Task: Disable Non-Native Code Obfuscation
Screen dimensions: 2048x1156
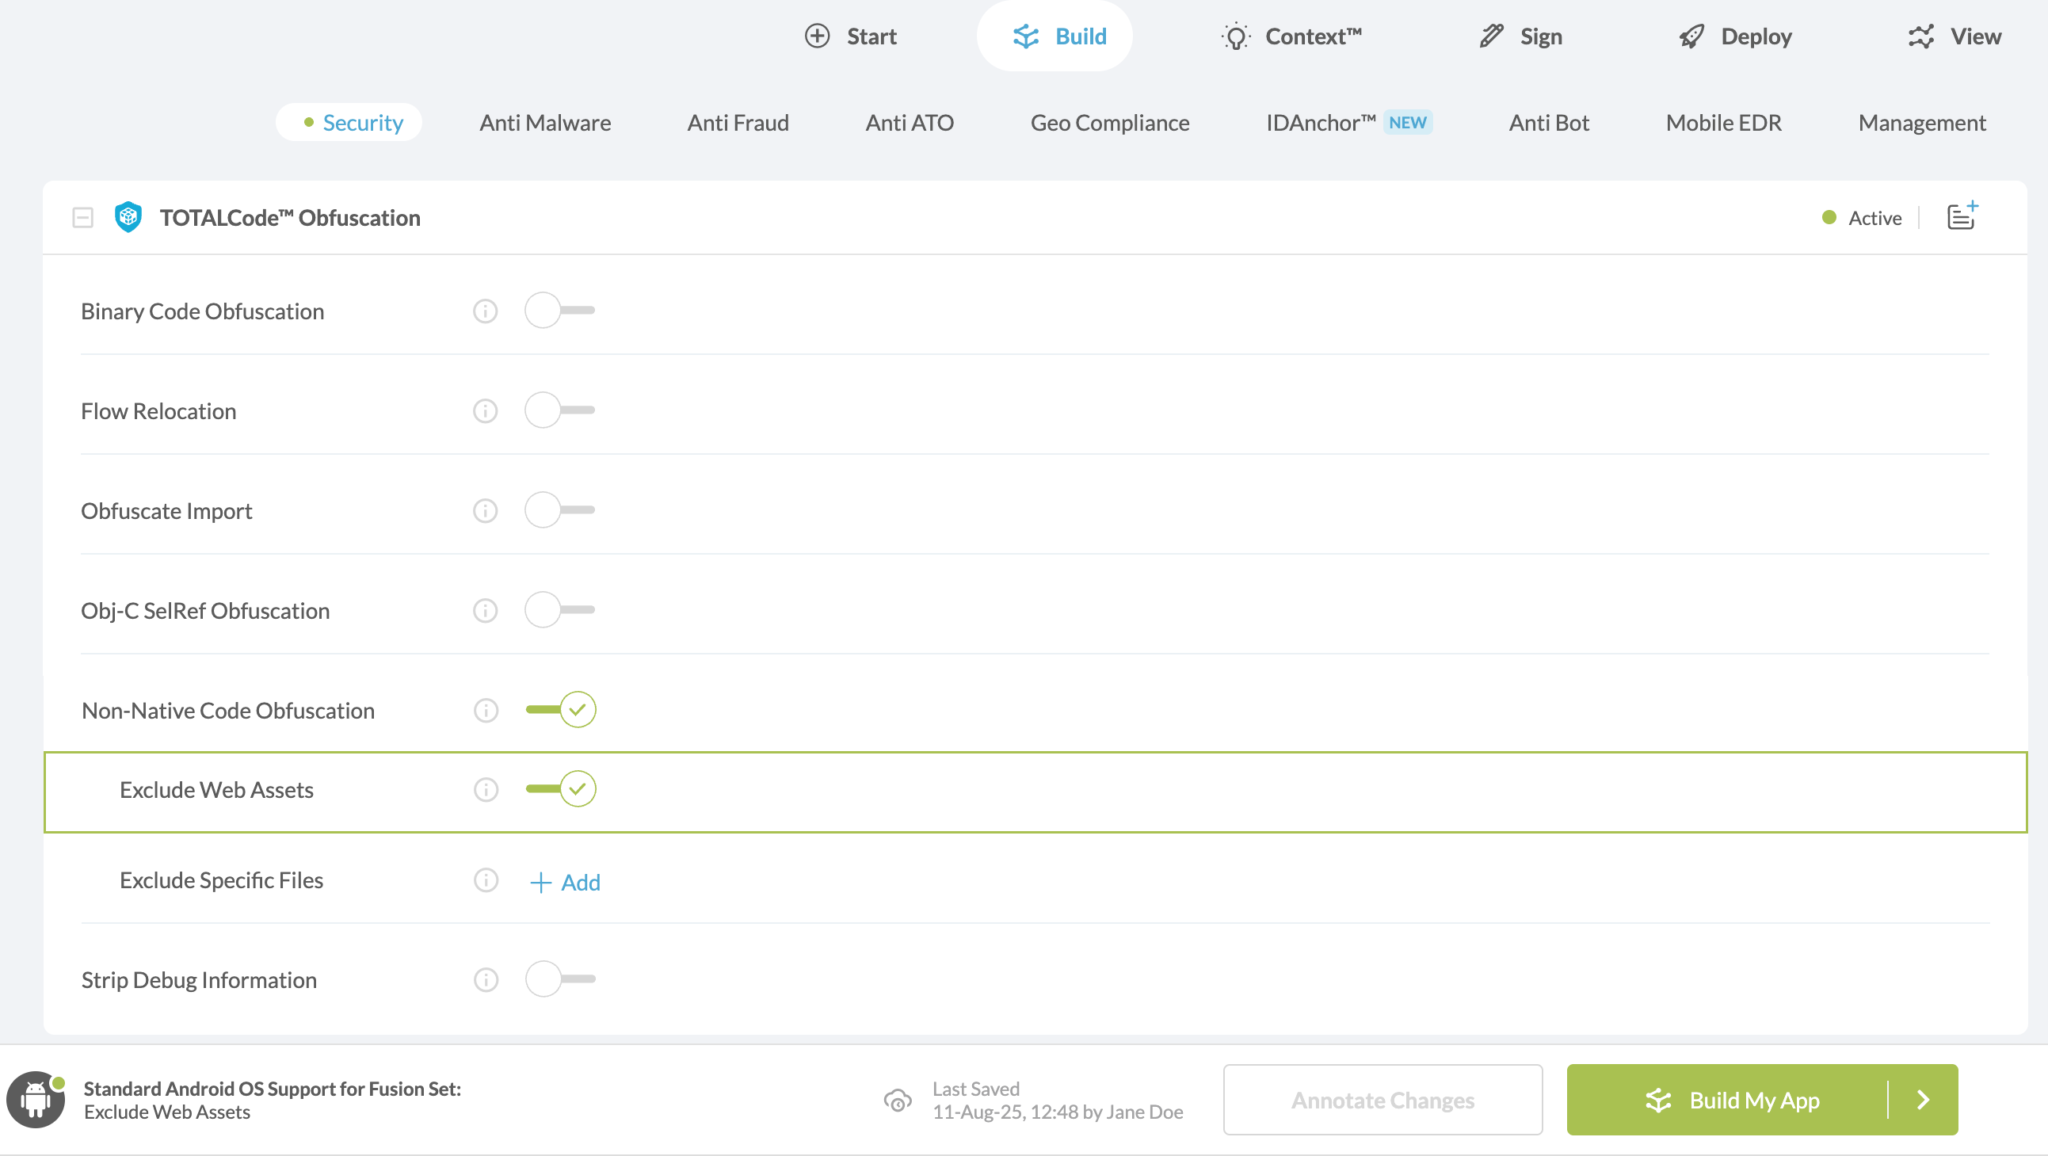Action: coord(560,709)
